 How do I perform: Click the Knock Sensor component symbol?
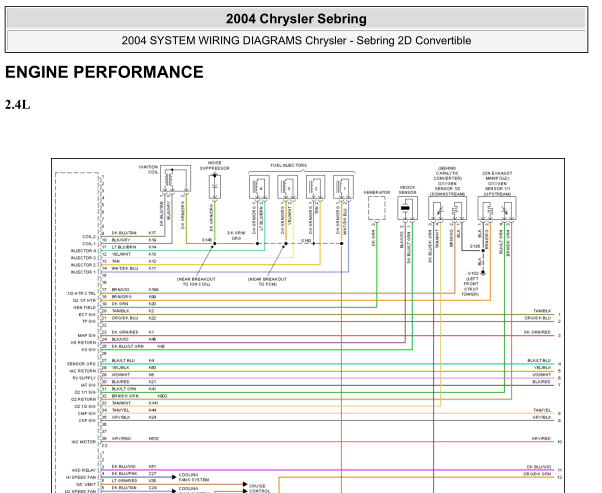coord(407,208)
